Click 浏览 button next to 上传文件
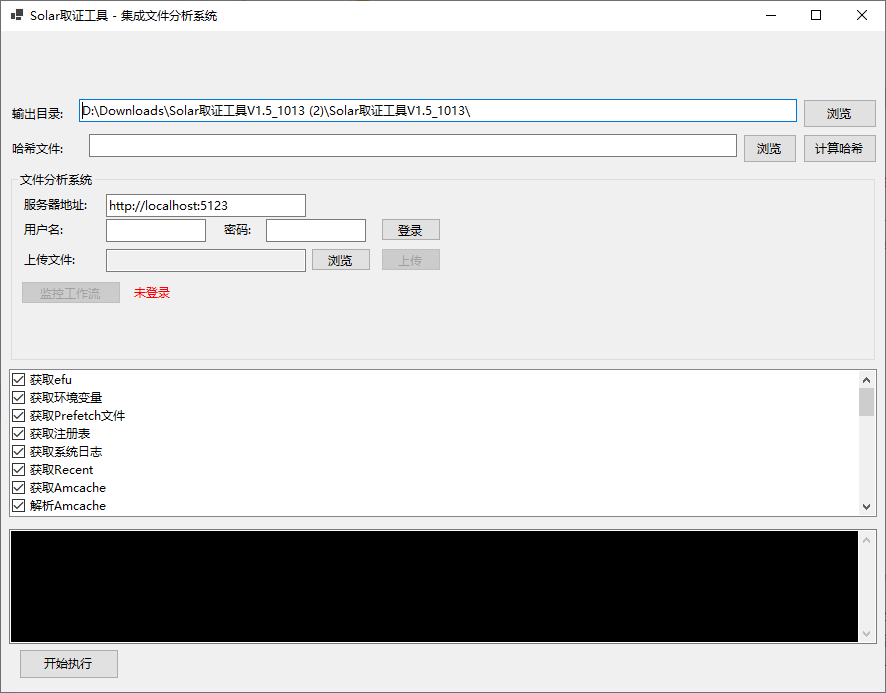Image resolution: width=886 pixels, height=693 pixels. [340, 260]
